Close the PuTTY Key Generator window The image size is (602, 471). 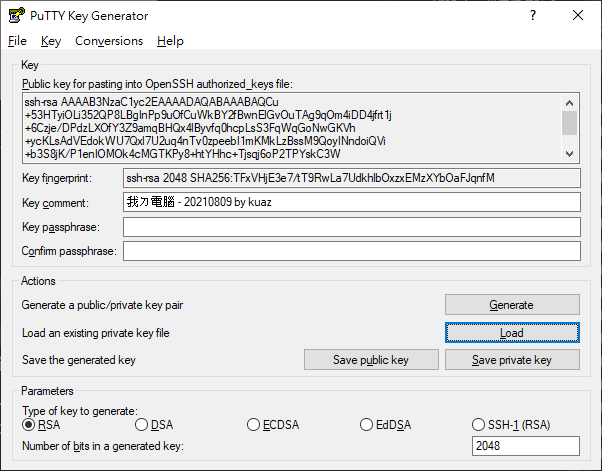[x=578, y=16]
